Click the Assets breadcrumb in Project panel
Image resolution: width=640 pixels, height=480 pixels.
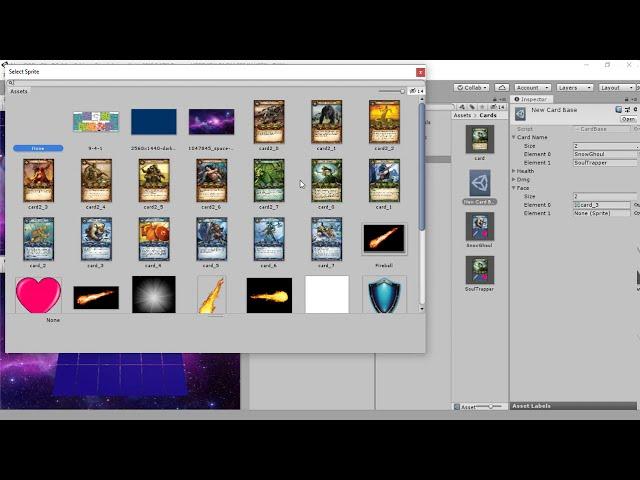[462, 116]
